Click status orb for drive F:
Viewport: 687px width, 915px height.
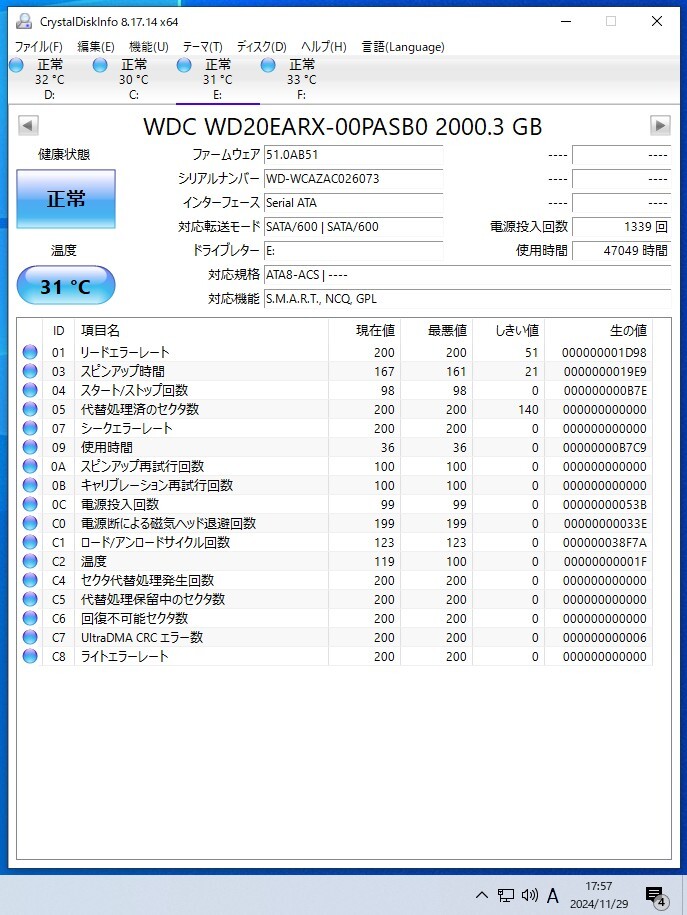[268, 65]
